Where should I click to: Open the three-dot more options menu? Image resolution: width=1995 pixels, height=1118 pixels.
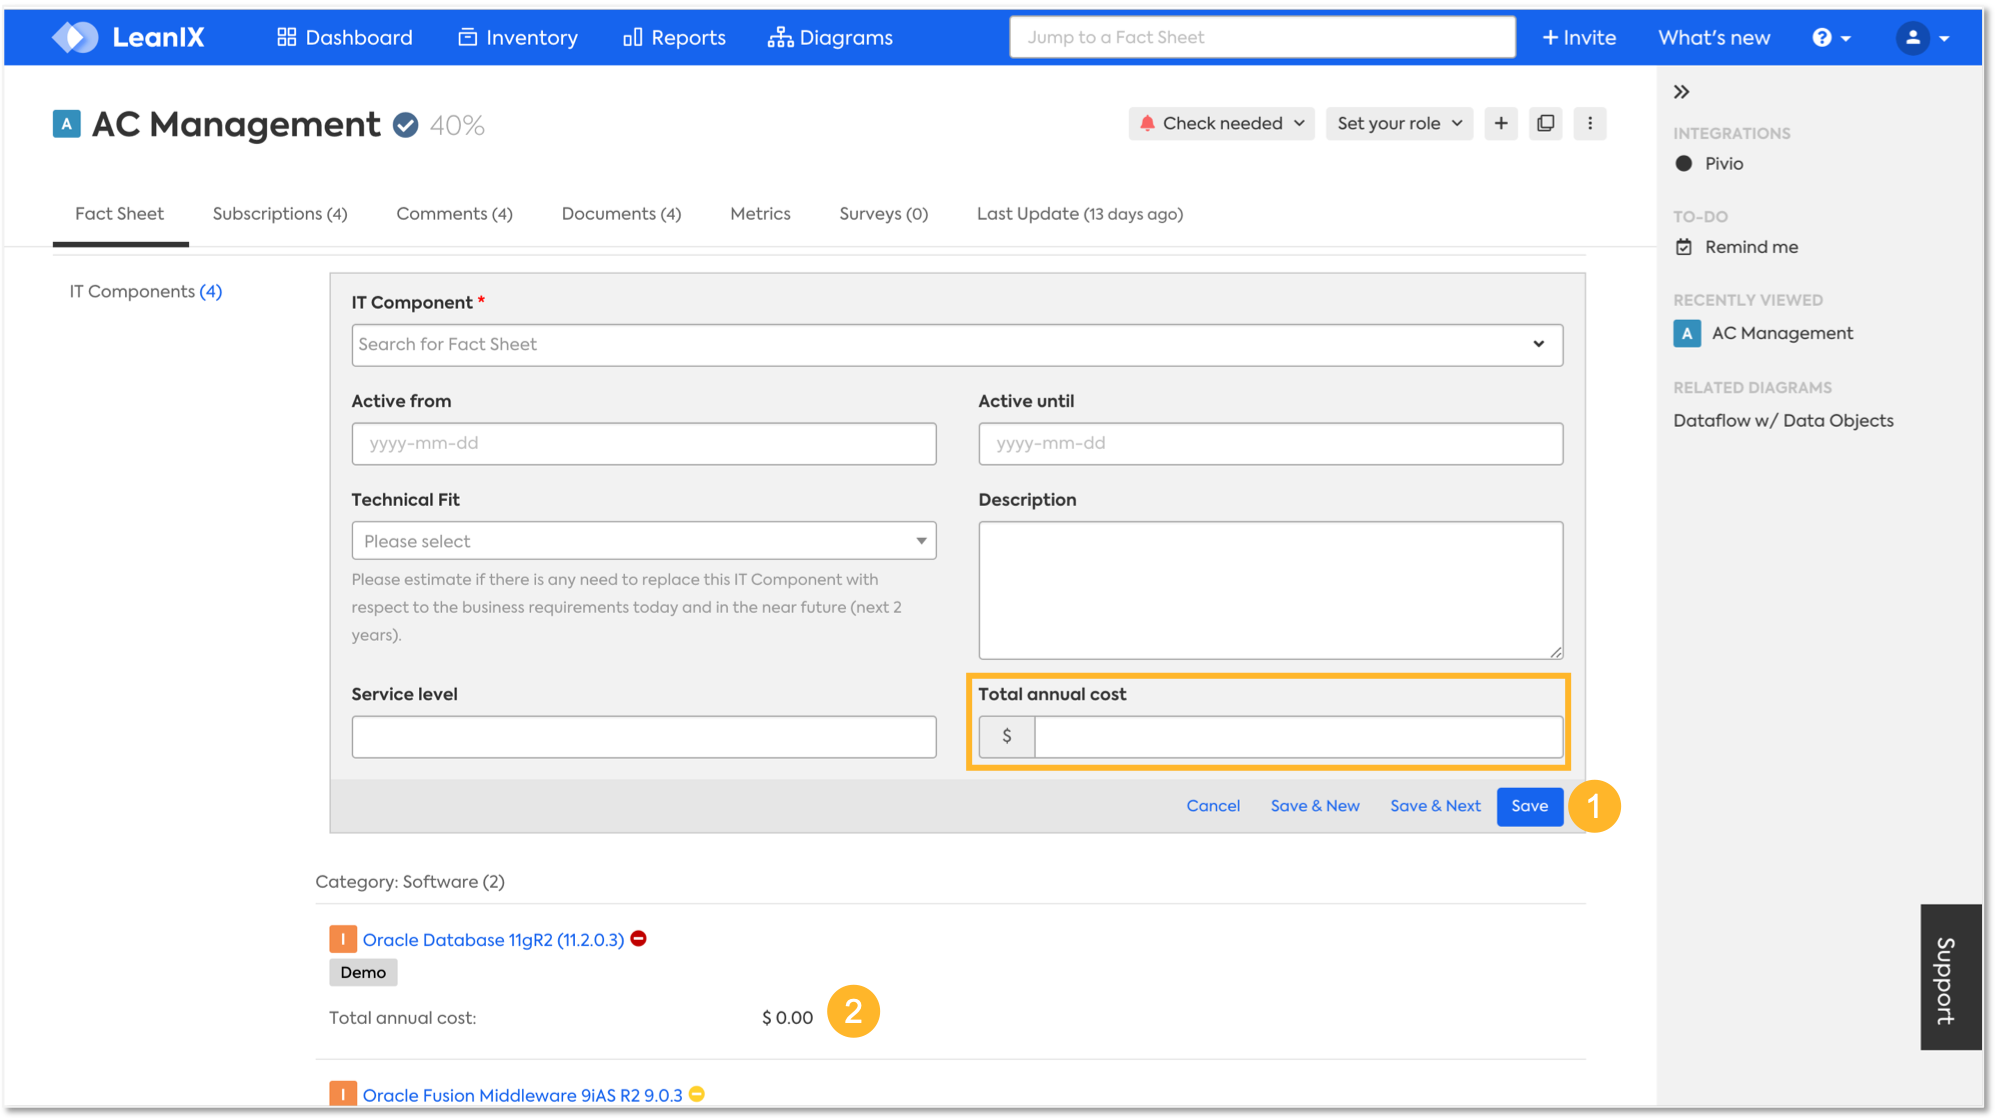tap(1589, 123)
